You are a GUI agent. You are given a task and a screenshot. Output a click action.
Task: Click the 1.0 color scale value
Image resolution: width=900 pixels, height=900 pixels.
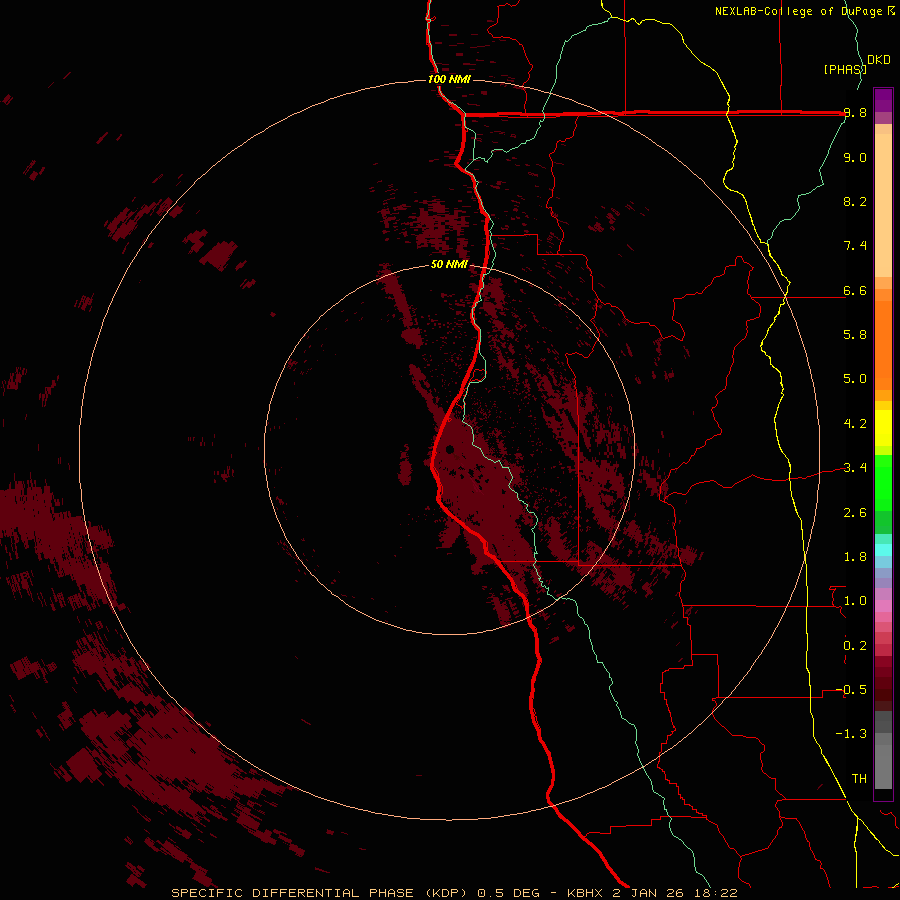tap(855, 601)
